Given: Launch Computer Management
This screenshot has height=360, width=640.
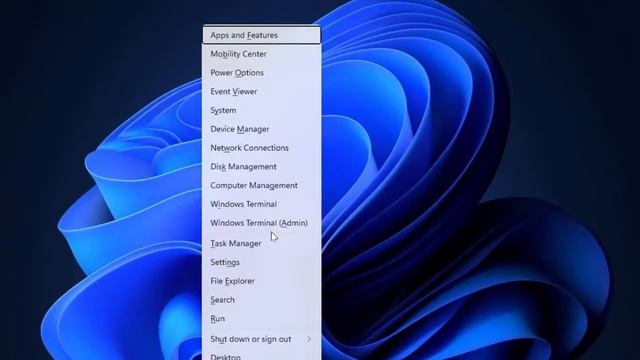Looking at the screenshot, I should (262, 185).
